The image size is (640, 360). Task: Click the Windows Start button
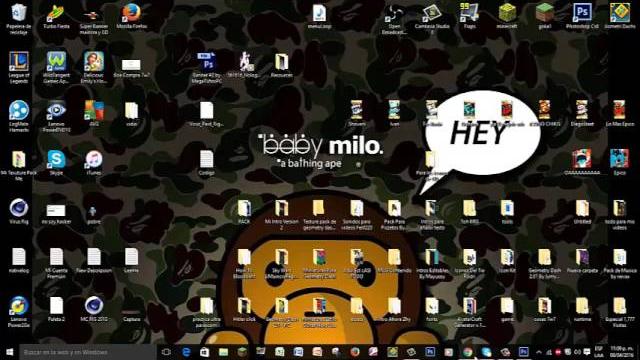point(9,352)
